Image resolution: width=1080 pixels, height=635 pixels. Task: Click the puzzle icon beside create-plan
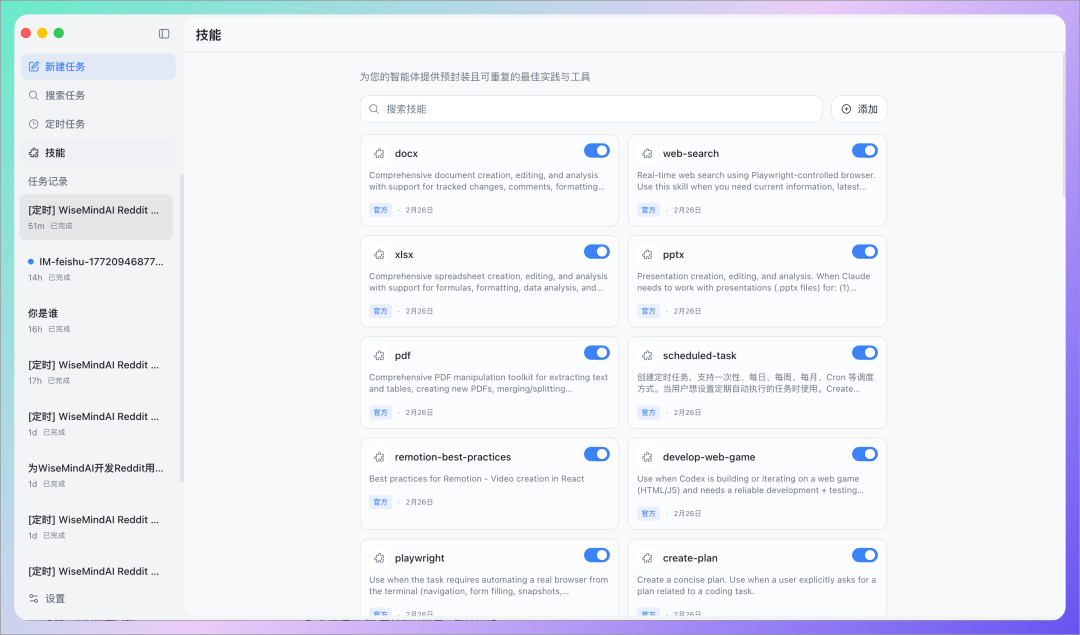647,557
